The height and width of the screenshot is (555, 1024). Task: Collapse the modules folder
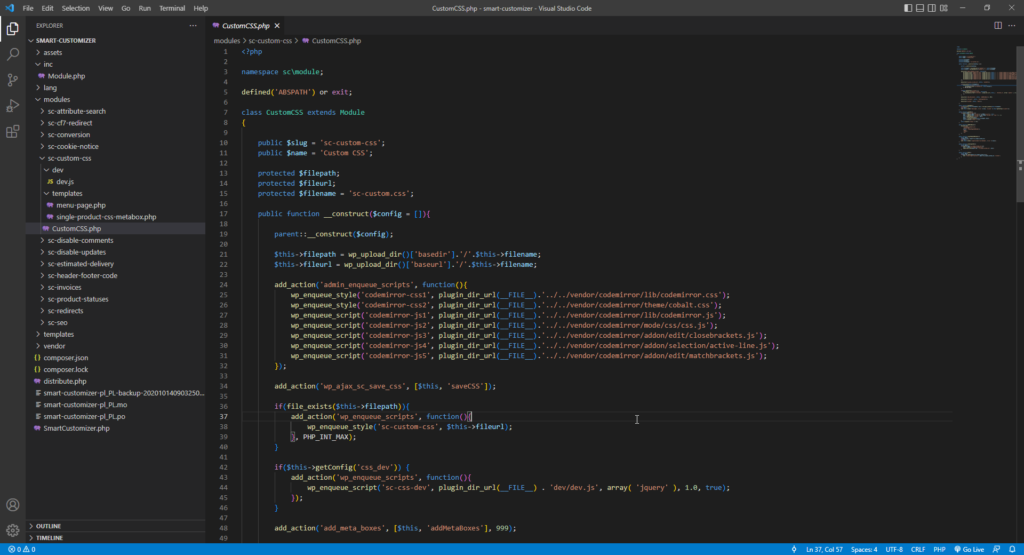(x=56, y=99)
